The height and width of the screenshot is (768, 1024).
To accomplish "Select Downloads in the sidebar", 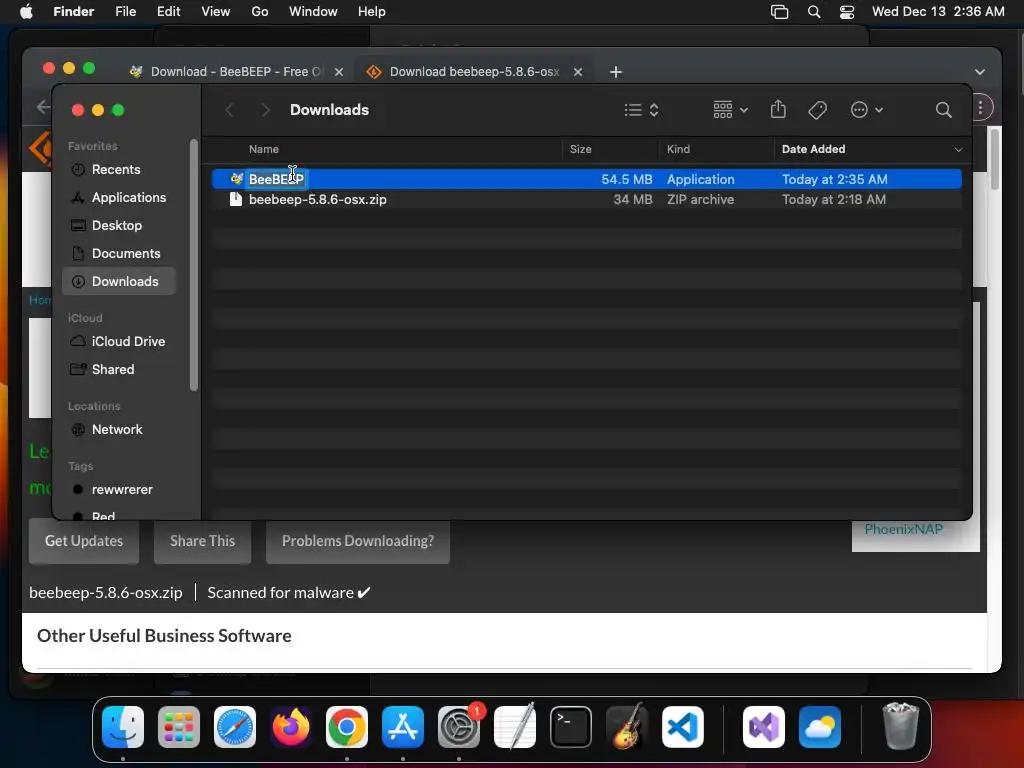I will 119,281.
